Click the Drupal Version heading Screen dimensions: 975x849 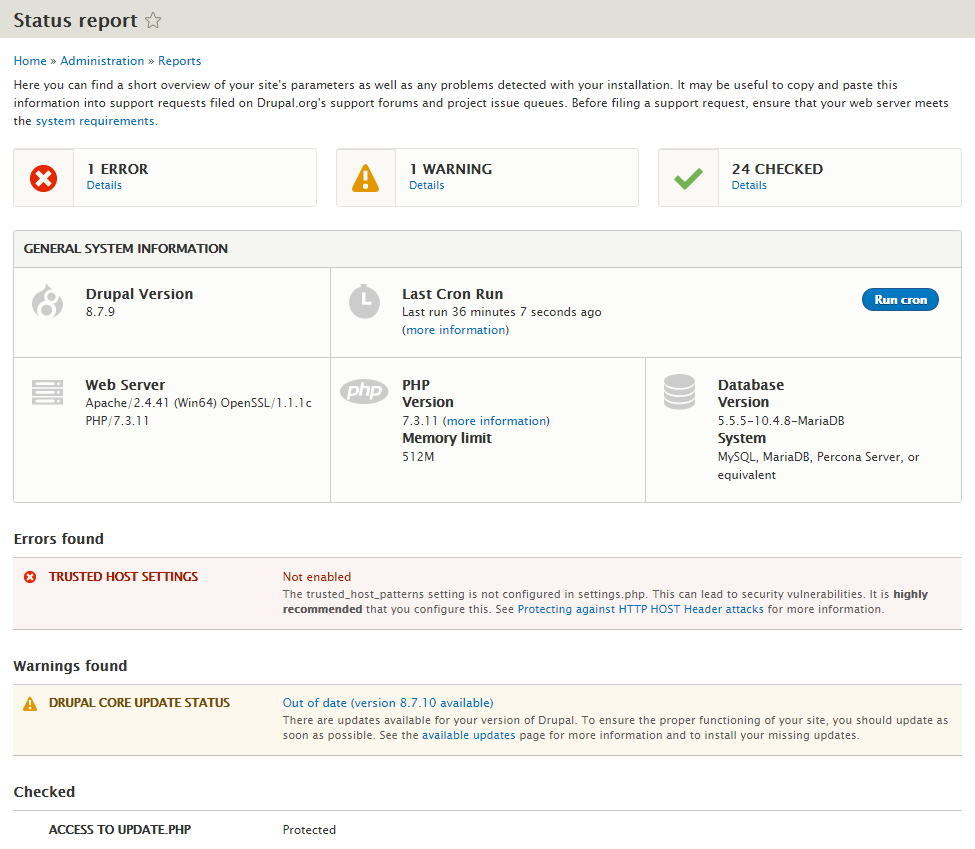[139, 294]
